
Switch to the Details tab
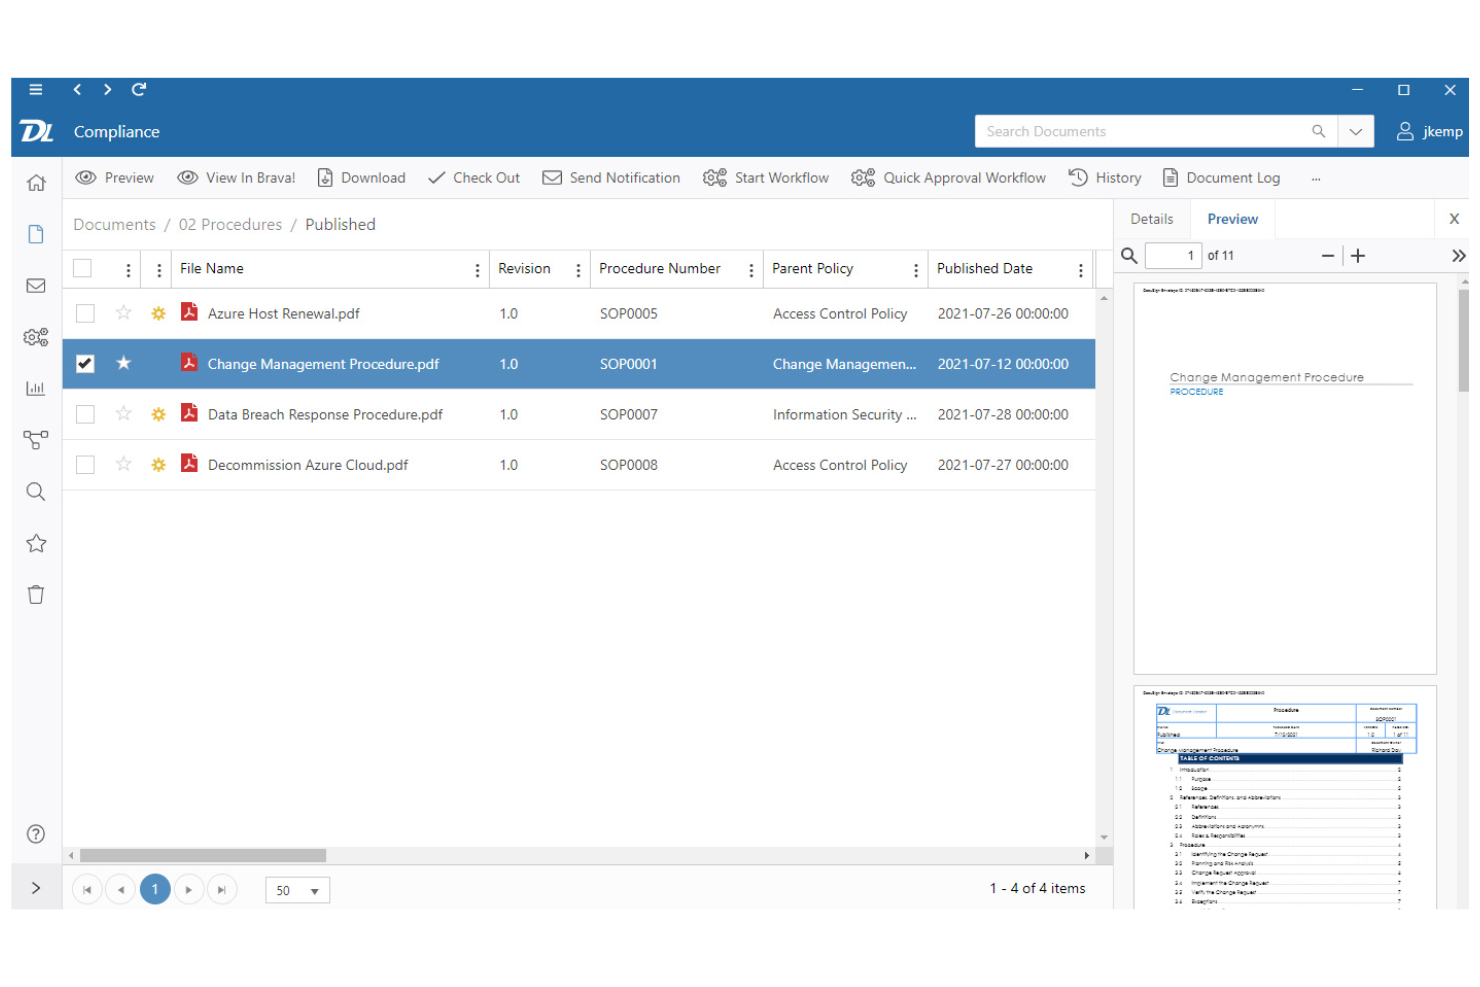(x=1152, y=218)
